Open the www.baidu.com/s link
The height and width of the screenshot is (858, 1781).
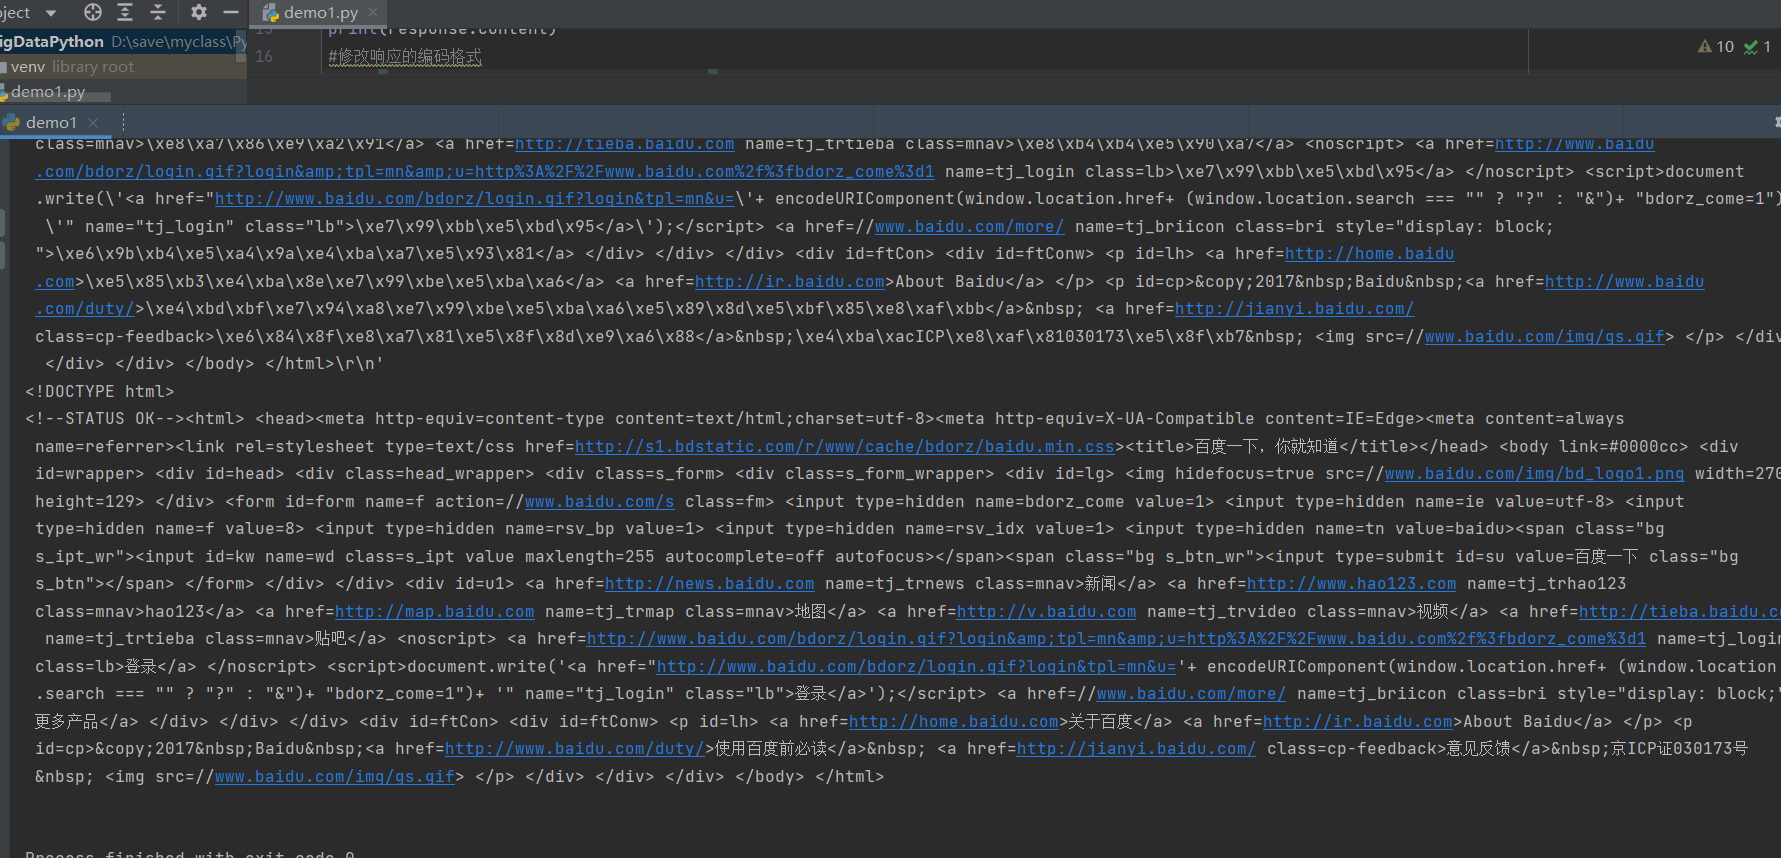(599, 502)
